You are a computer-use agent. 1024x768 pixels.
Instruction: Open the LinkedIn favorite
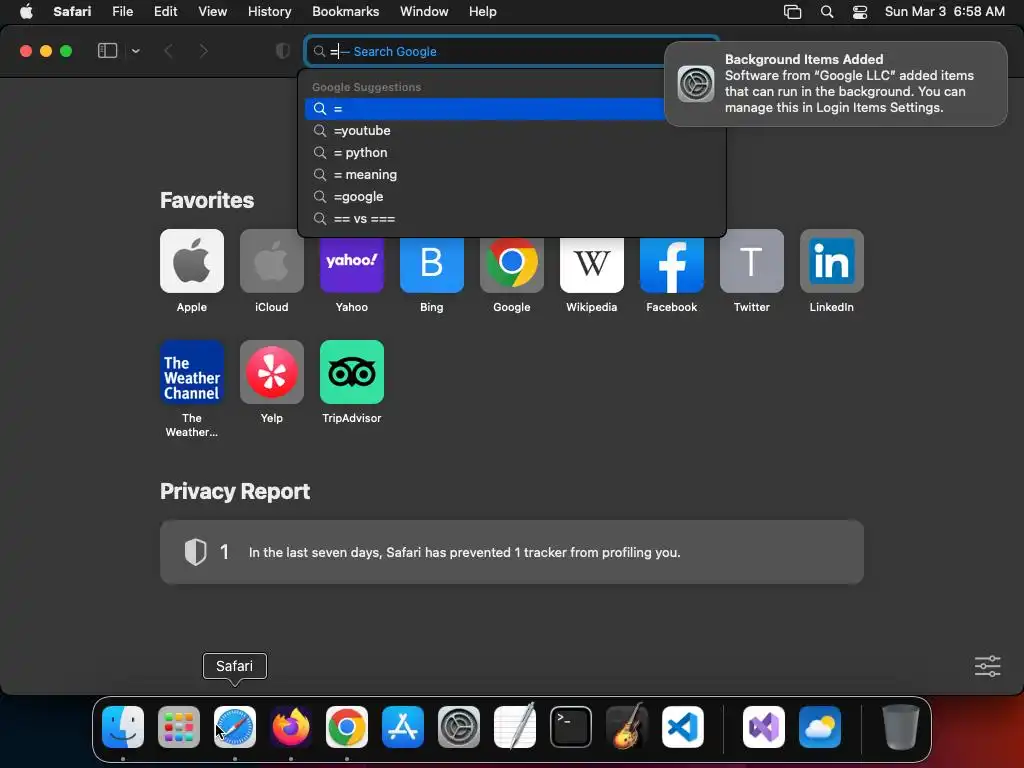[x=831, y=261]
